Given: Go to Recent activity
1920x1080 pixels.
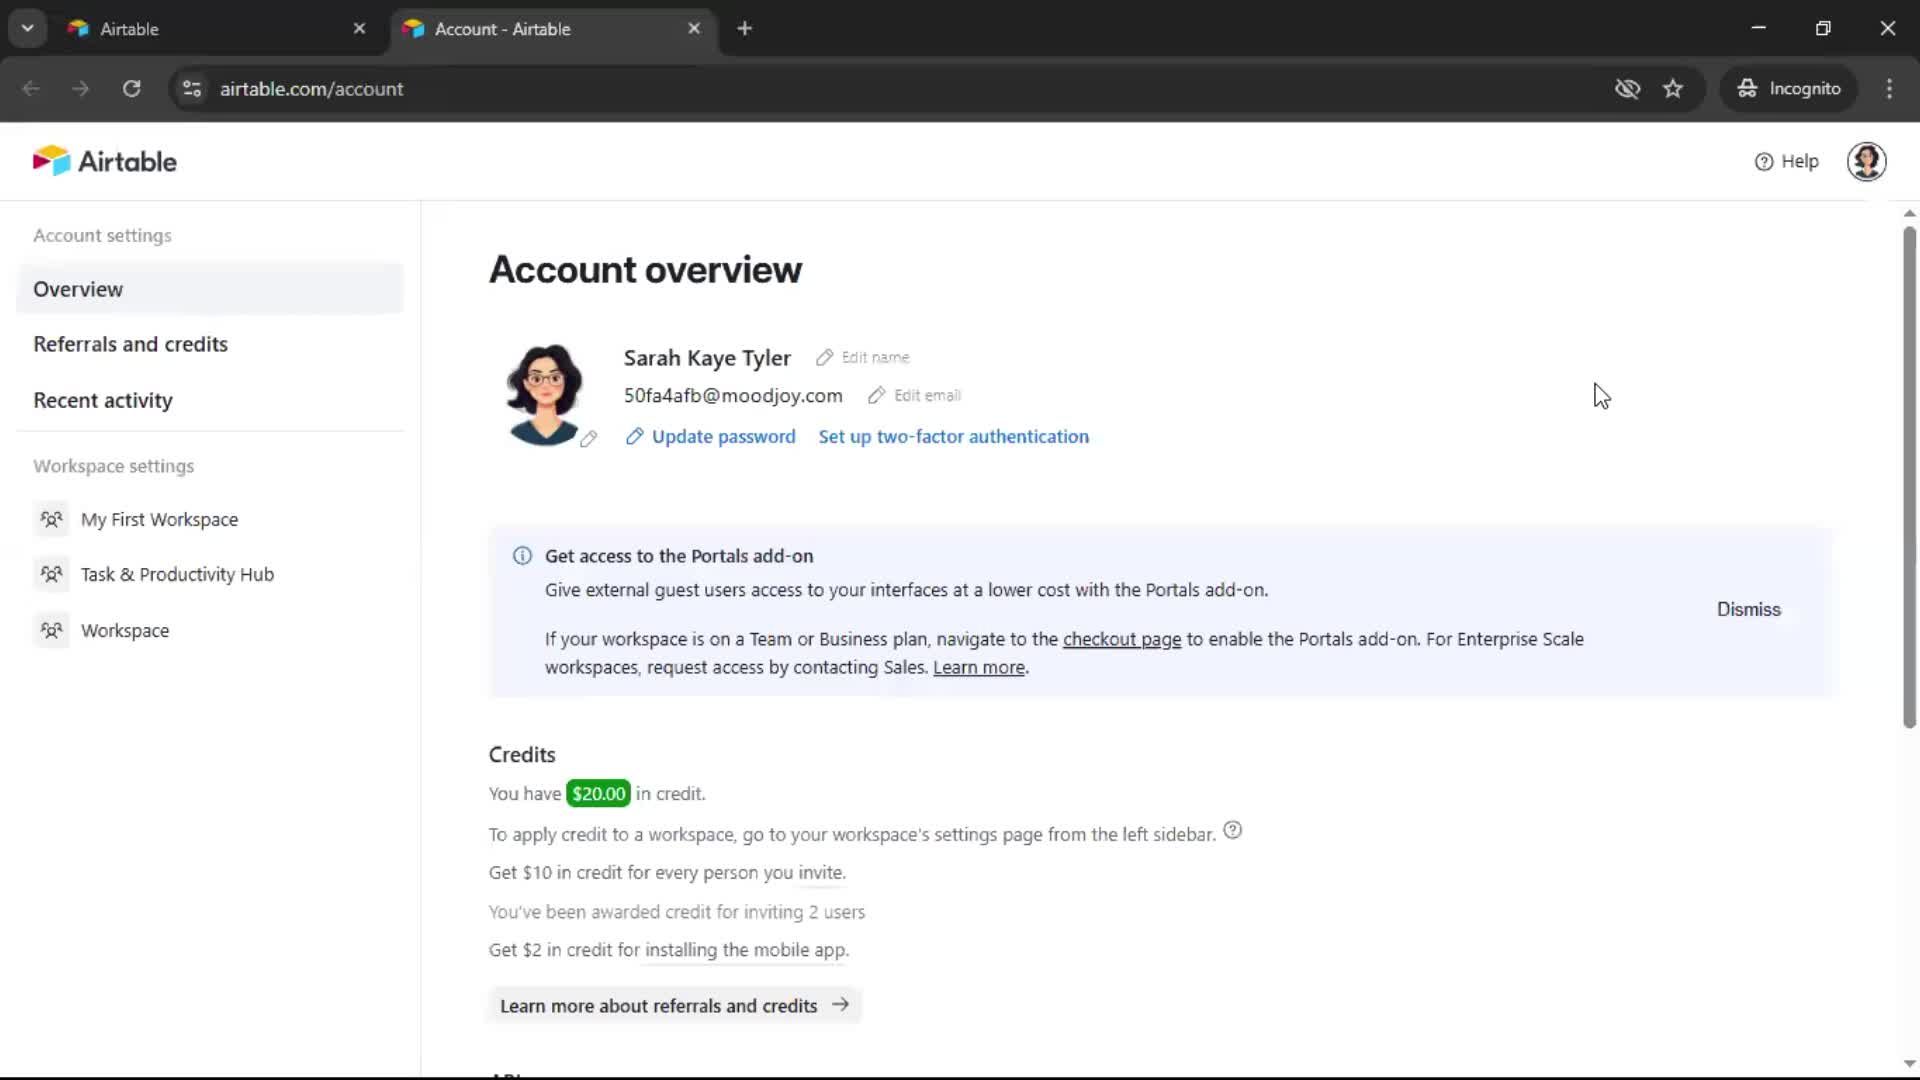Looking at the screenshot, I should coord(103,400).
